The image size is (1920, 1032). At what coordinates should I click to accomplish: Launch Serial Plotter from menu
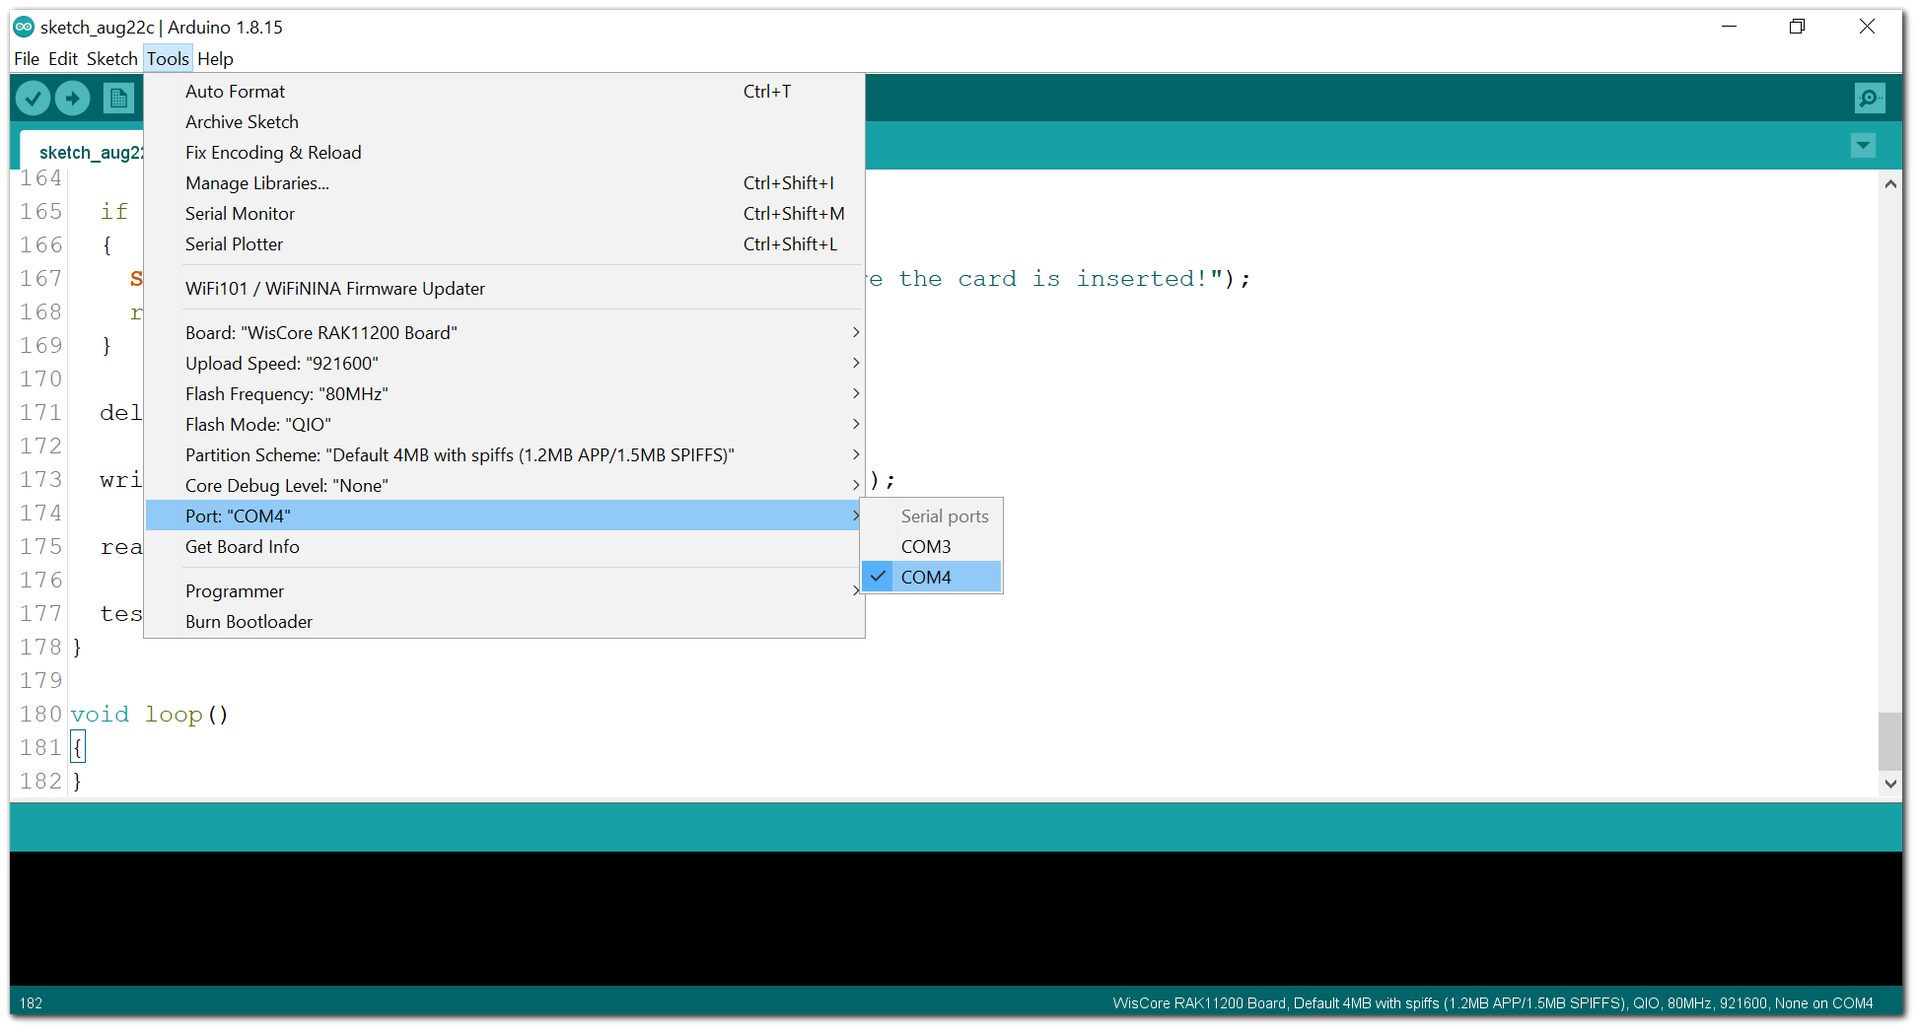504,244
